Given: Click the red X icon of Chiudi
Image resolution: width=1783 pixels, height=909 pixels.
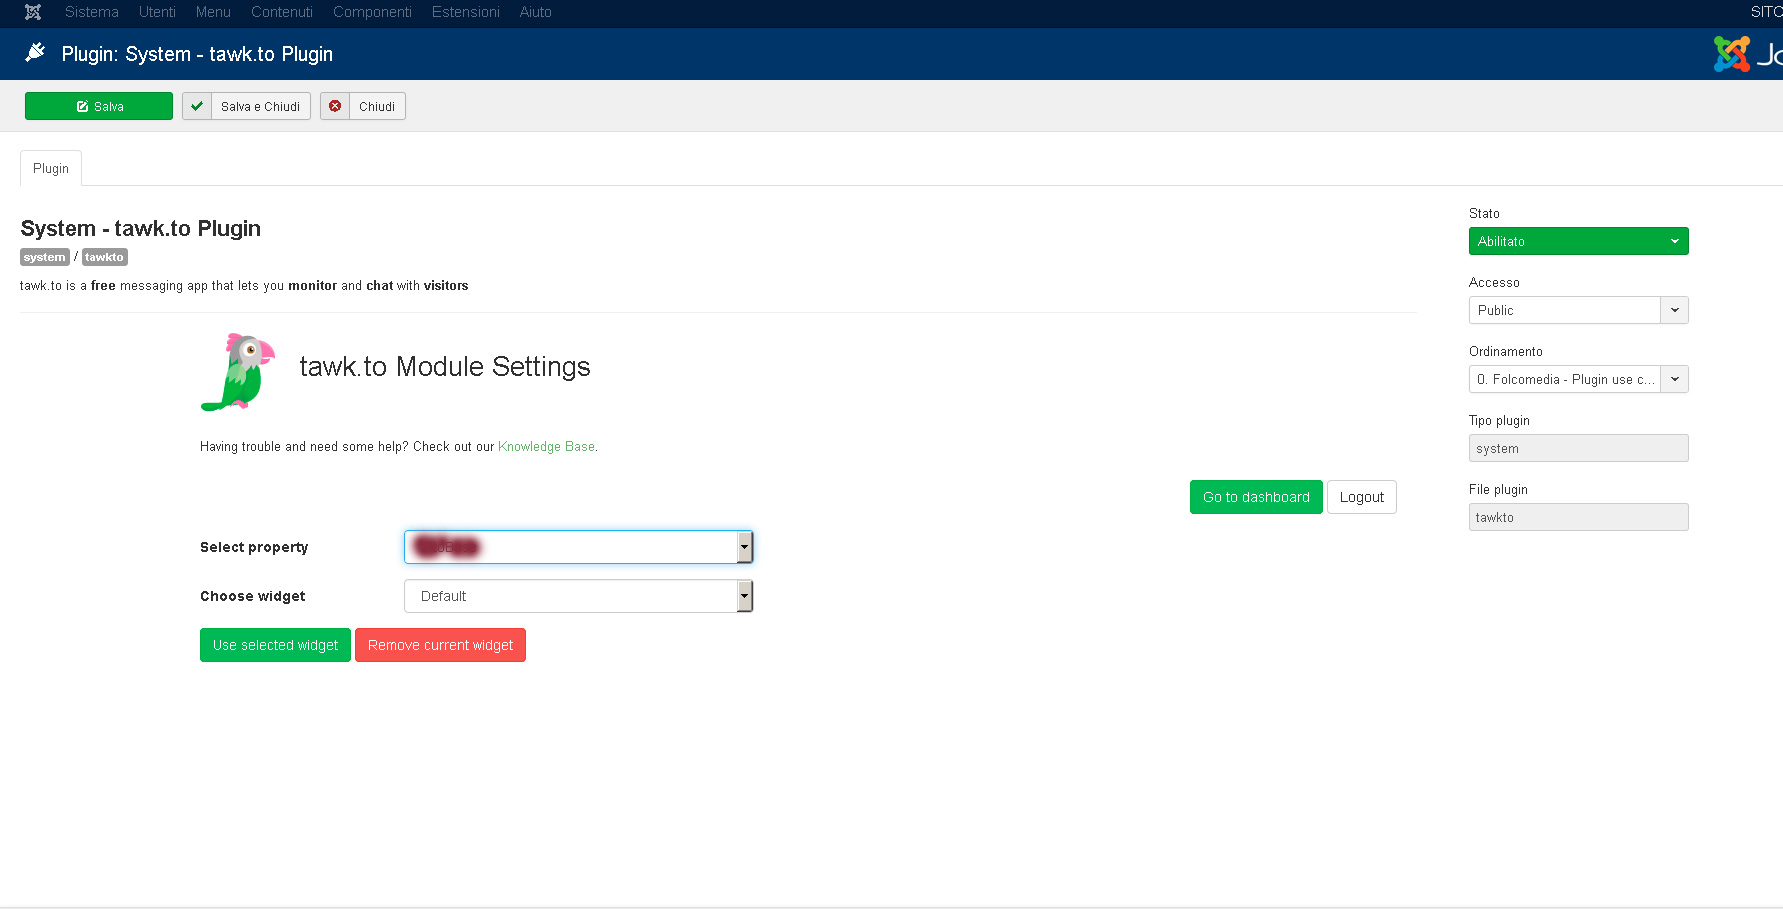Looking at the screenshot, I should click(x=335, y=106).
